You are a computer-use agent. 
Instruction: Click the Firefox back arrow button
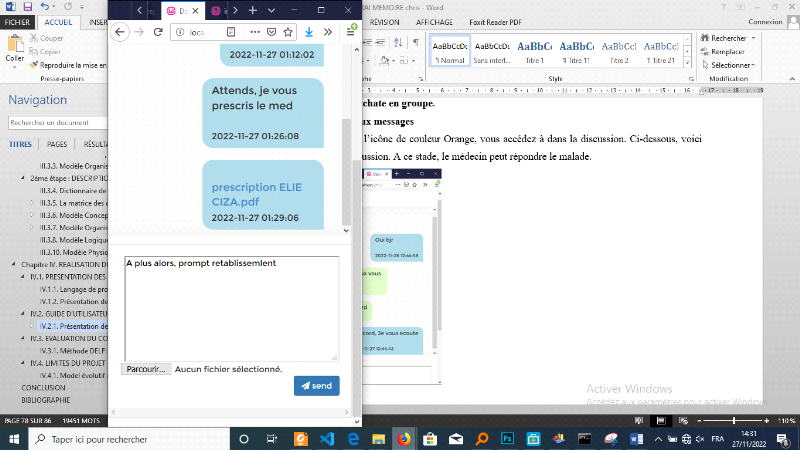(x=121, y=32)
